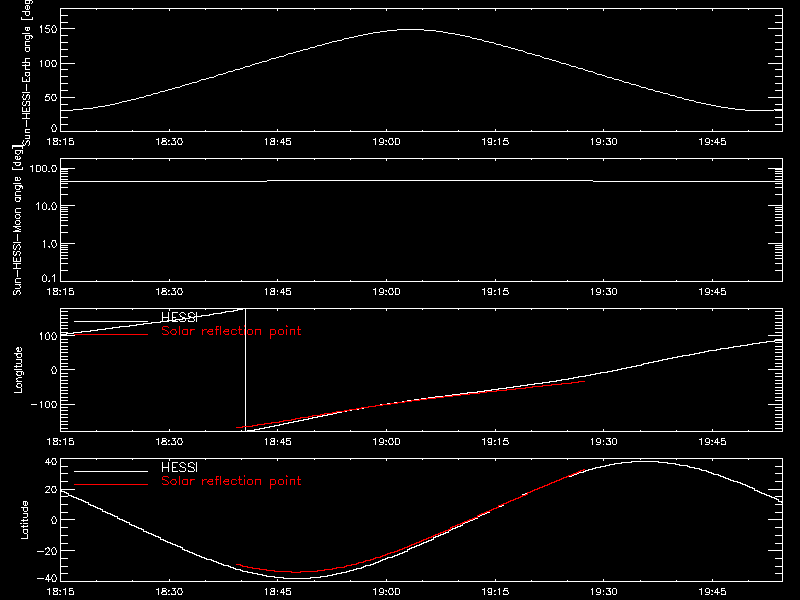
Task: Click 100.0 tick on Moon angle axis
Action: pos(43,168)
